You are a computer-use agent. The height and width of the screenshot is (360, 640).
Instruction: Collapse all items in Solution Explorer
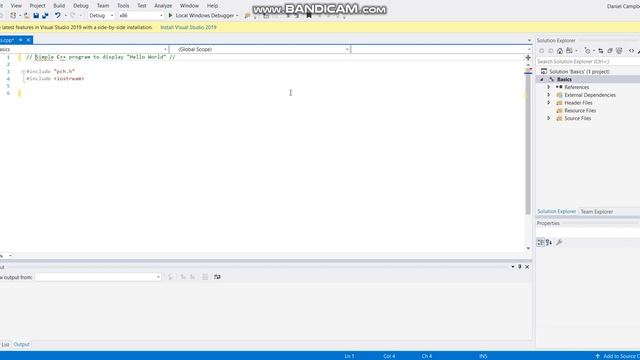click(x=610, y=51)
